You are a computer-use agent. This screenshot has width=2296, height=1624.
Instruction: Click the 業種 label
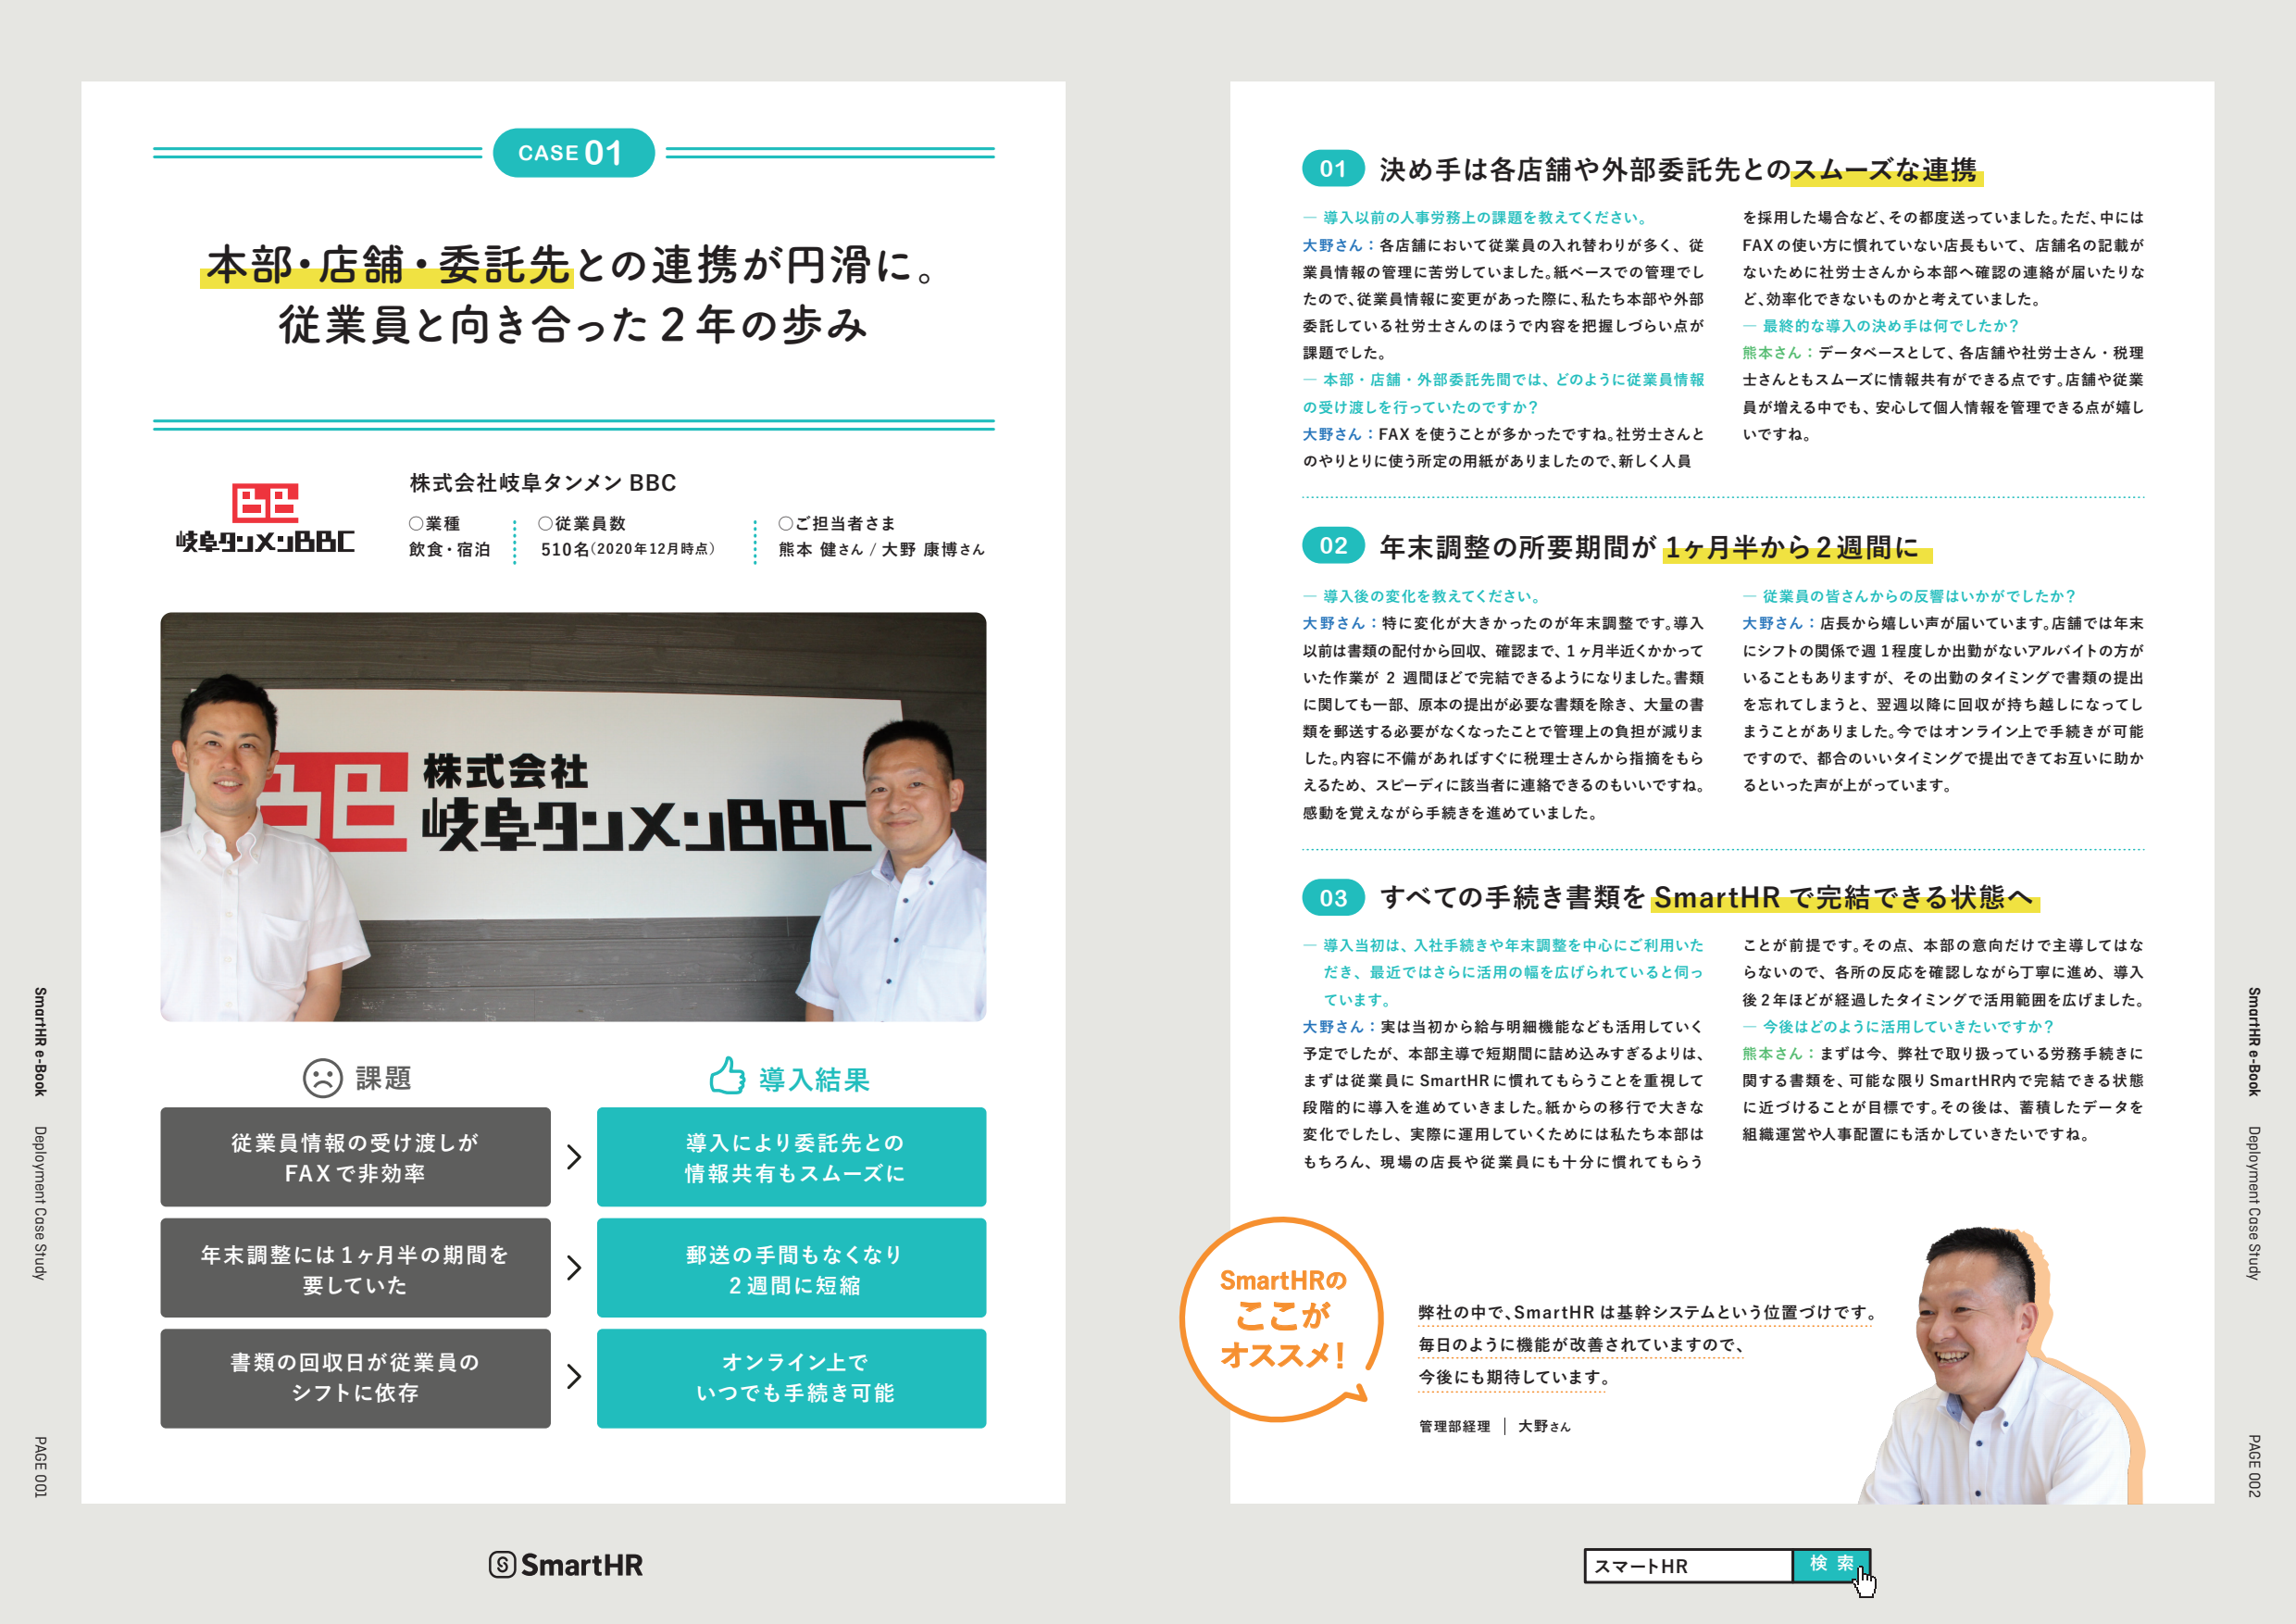click(435, 523)
